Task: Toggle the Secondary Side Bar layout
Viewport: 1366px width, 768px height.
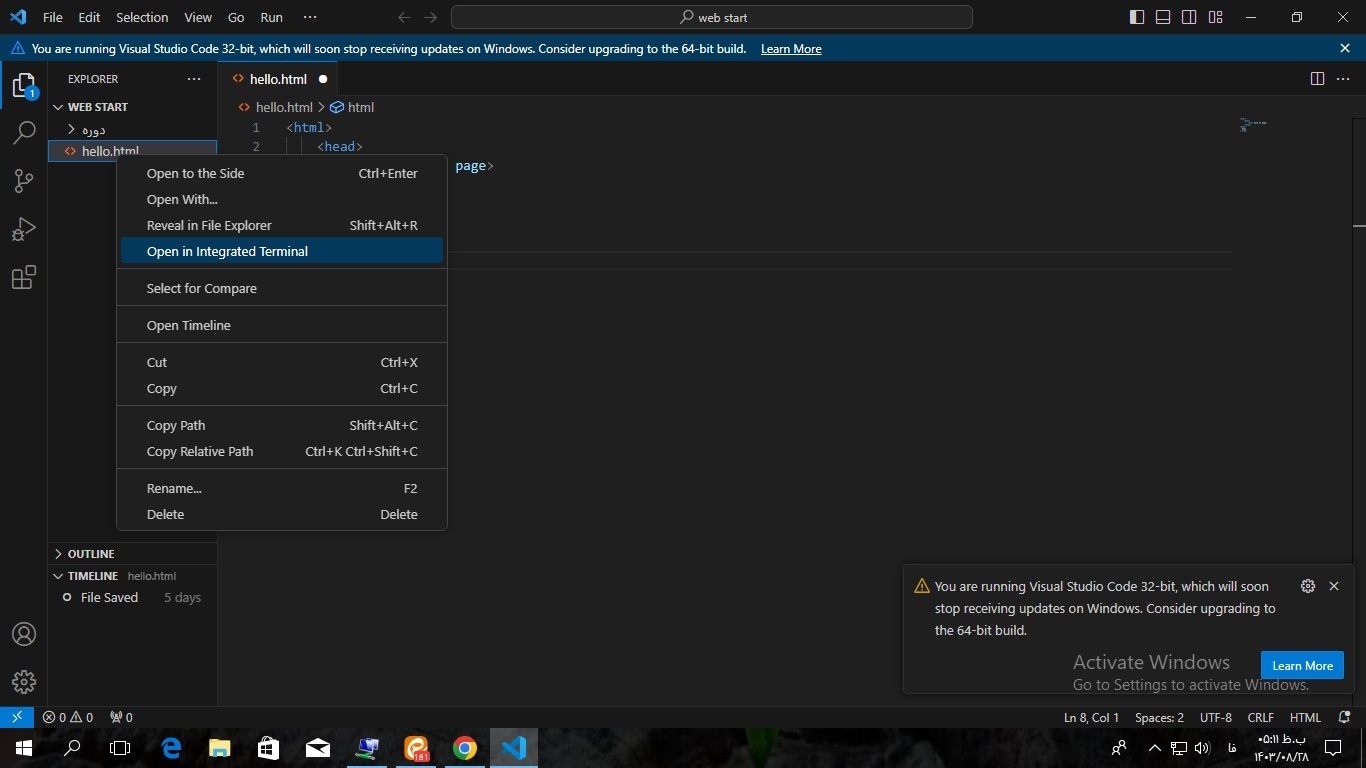Action: tap(1189, 17)
